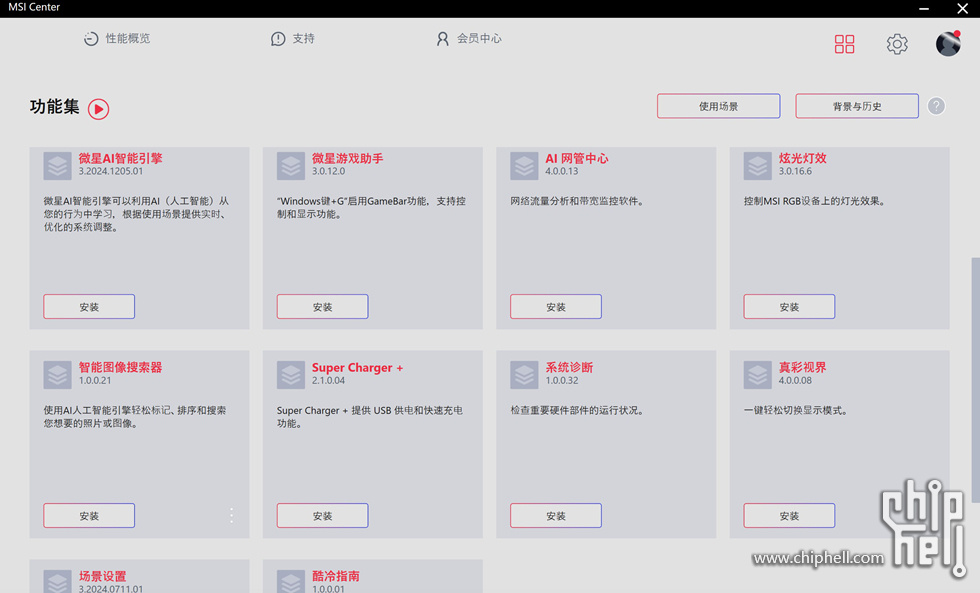Open the feature grid view icon
The width and height of the screenshot is (980, 593).
(844, 44)
